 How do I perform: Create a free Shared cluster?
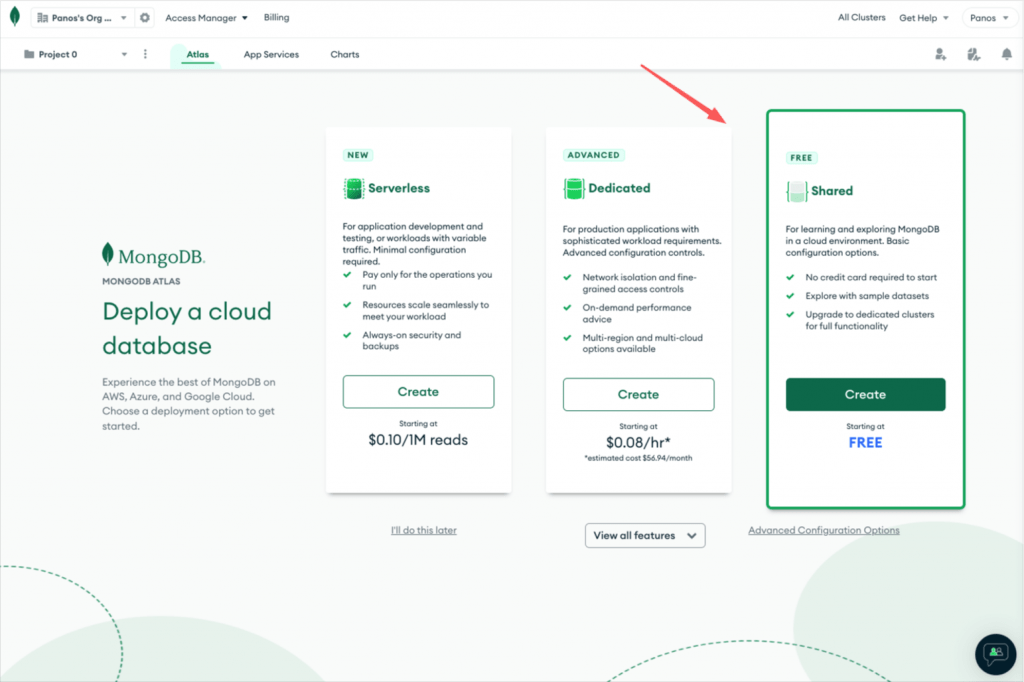[865, 395]
